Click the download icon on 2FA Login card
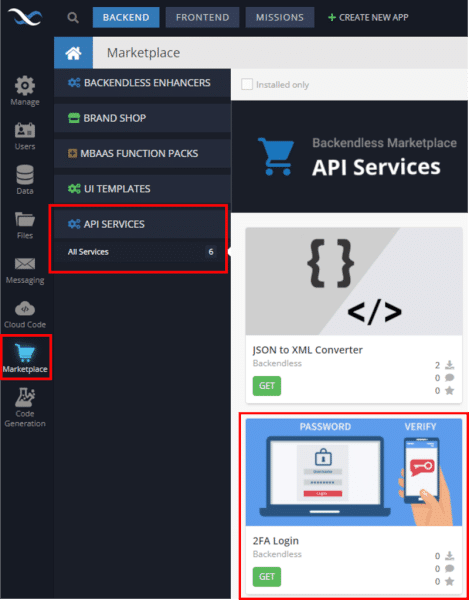The image size is (469, 600). click(x=450, y=556)
